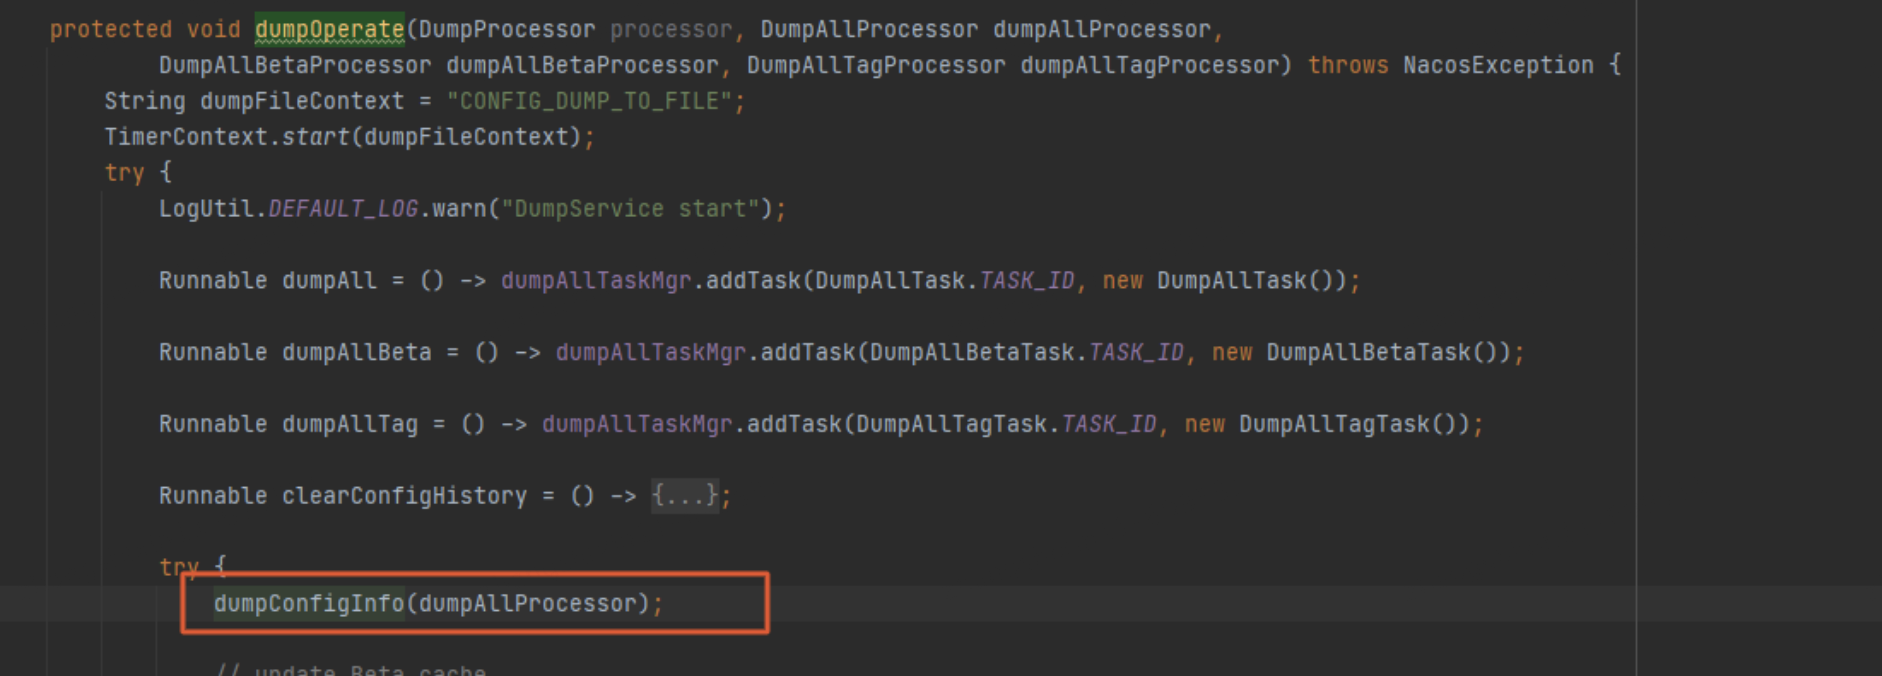Screen dimensions: 1882x676
Task: Click DumpAllTagProcessor parameter type
Action: click(876, 65)
